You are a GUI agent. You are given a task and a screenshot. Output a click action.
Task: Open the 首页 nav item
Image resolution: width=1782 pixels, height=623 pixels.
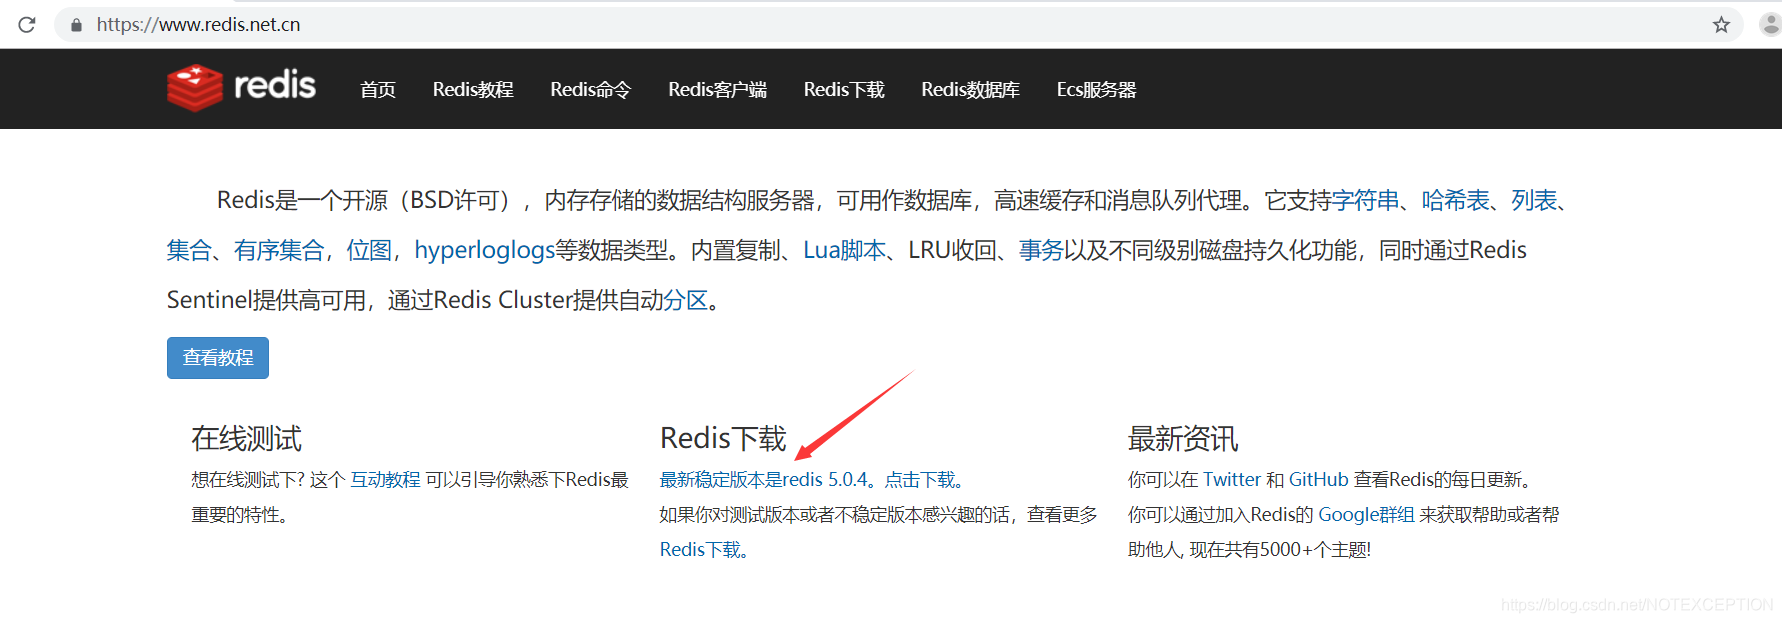[x=378, y=90]
